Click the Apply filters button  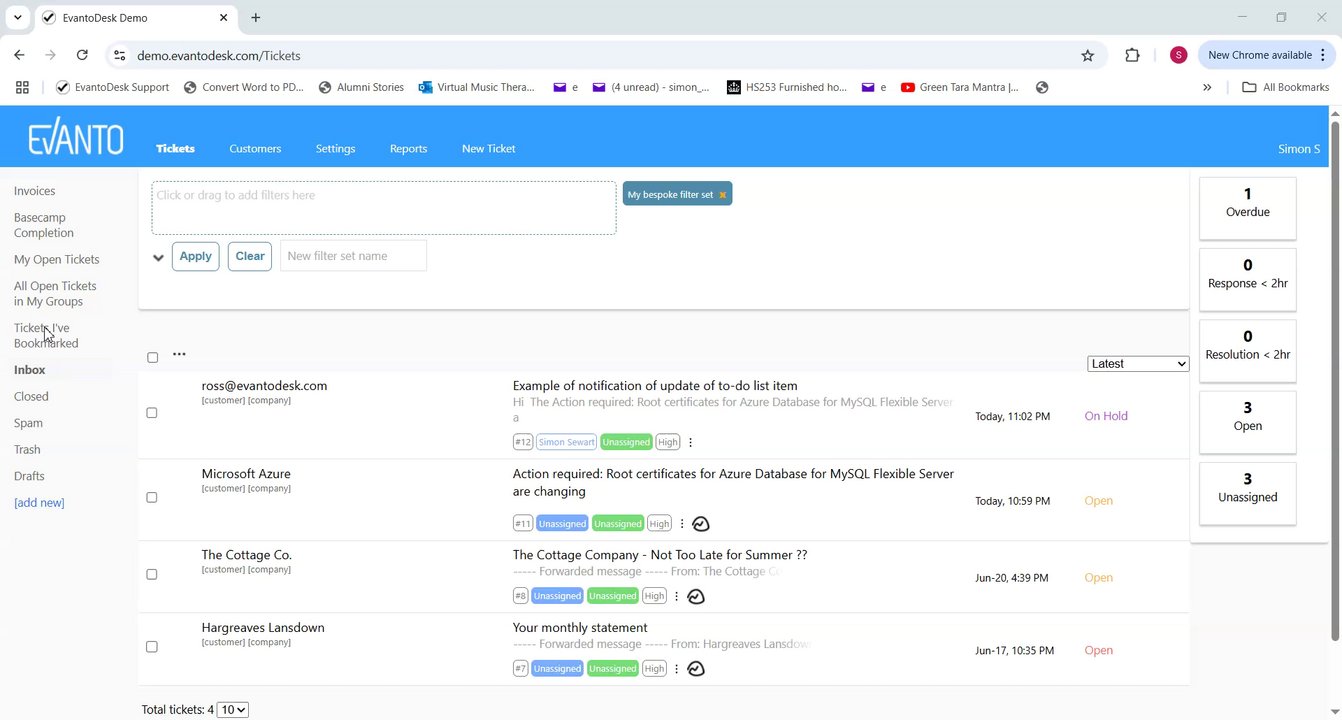195,256
